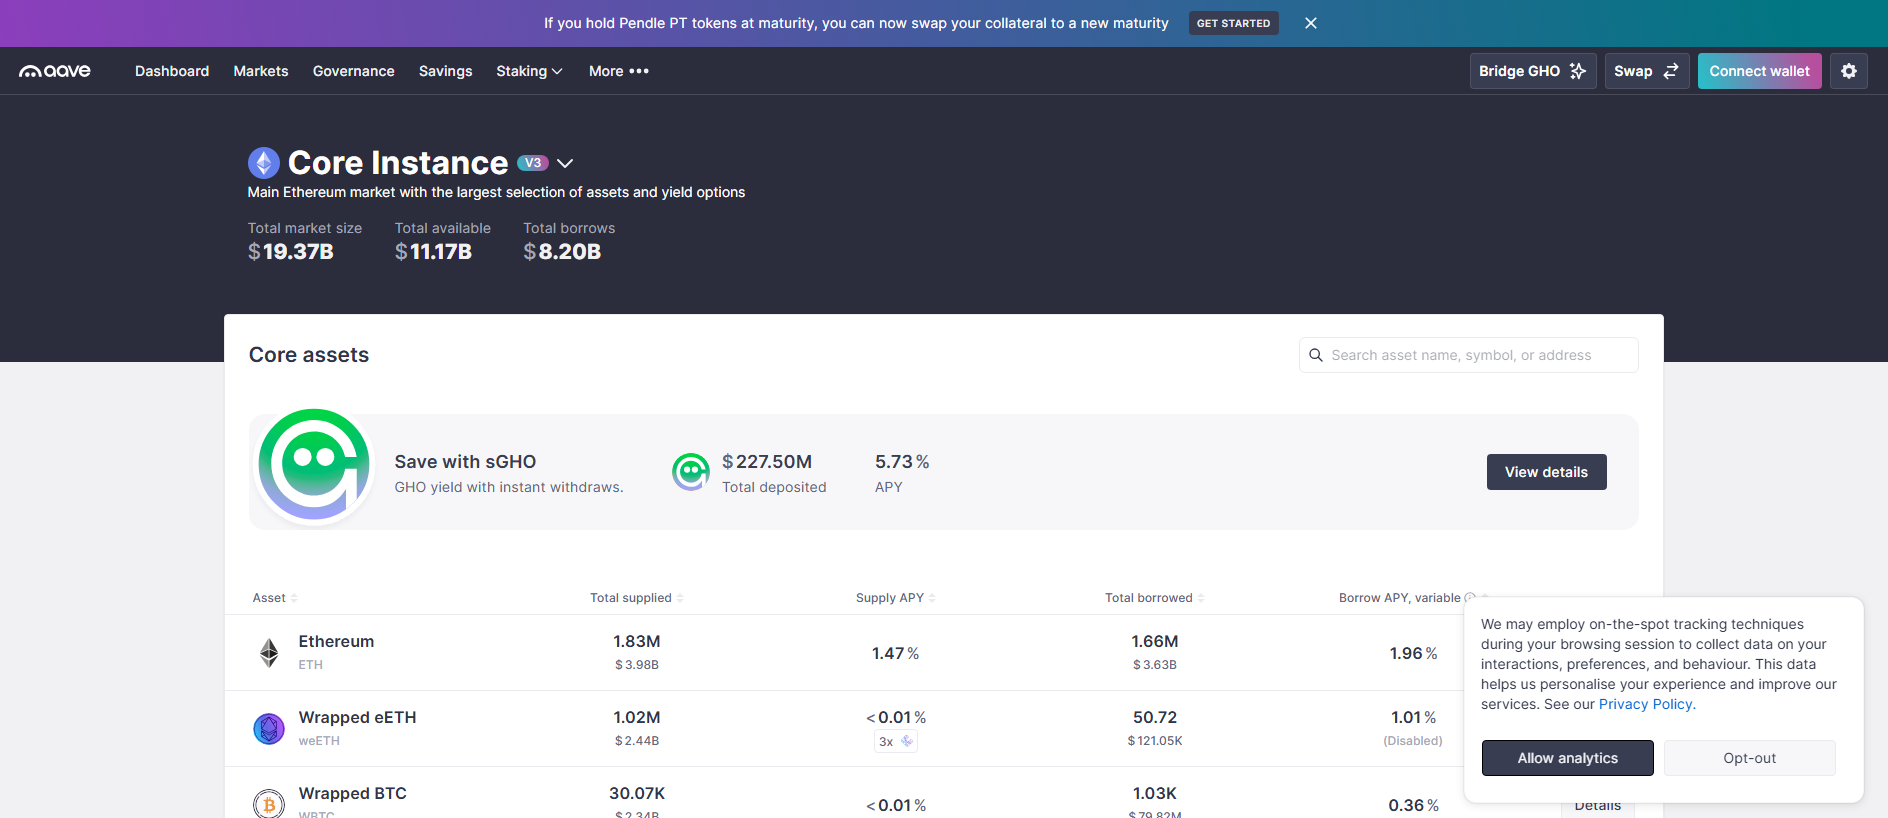Image resolution: width=1888 pixels, height=818 pixels.
Task: Click the Borrow APY, variable column header
Action: click(1400, 598)
